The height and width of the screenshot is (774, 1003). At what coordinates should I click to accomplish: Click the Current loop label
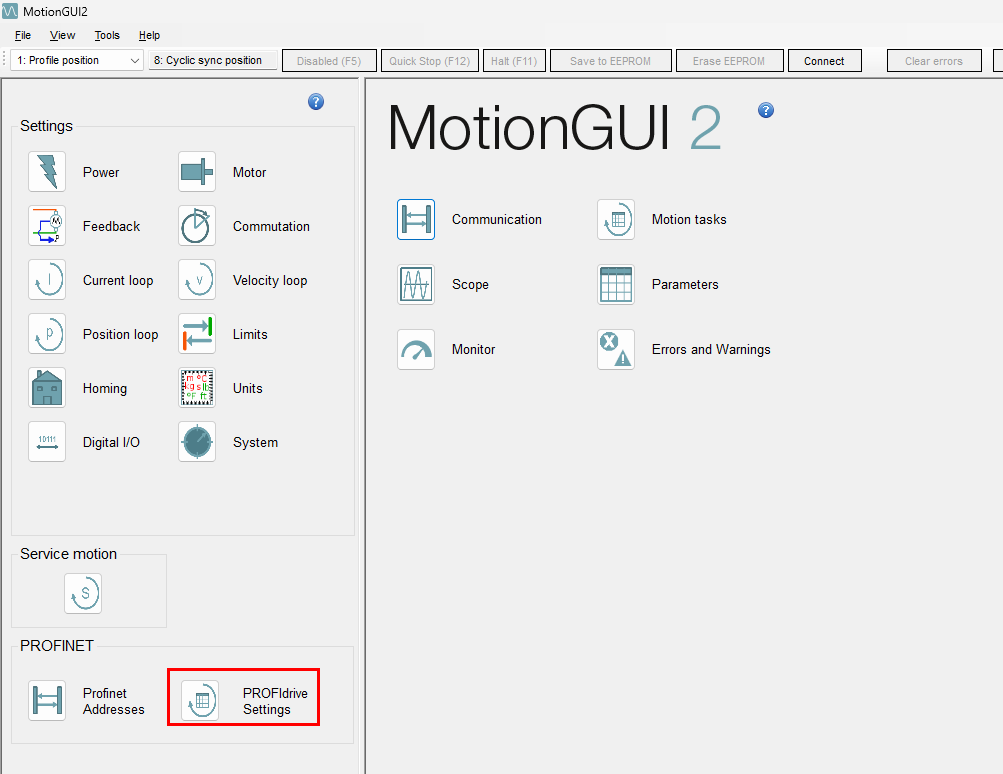[118, 280]
